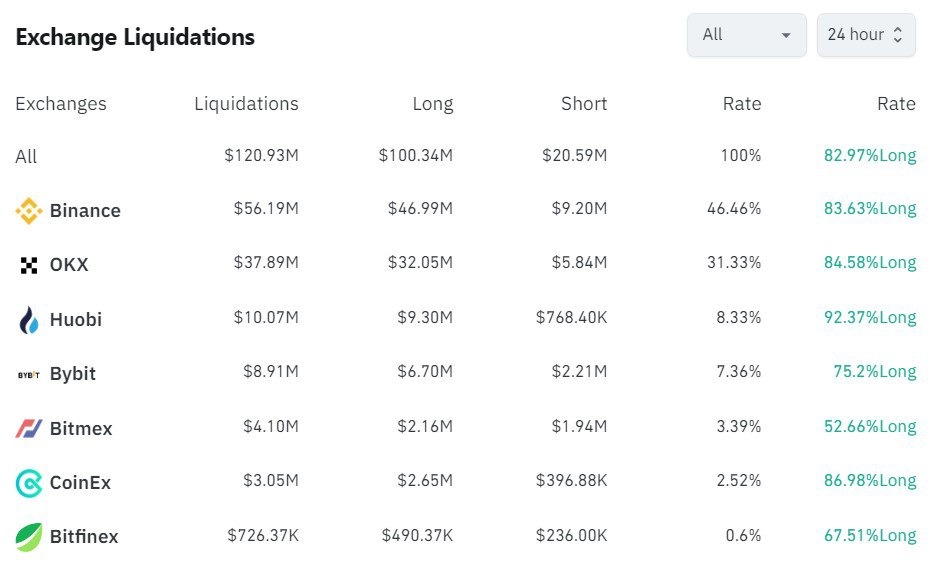
Task: Click the Bitfinex leaf logo icon
Action: (x=28, y=537)
